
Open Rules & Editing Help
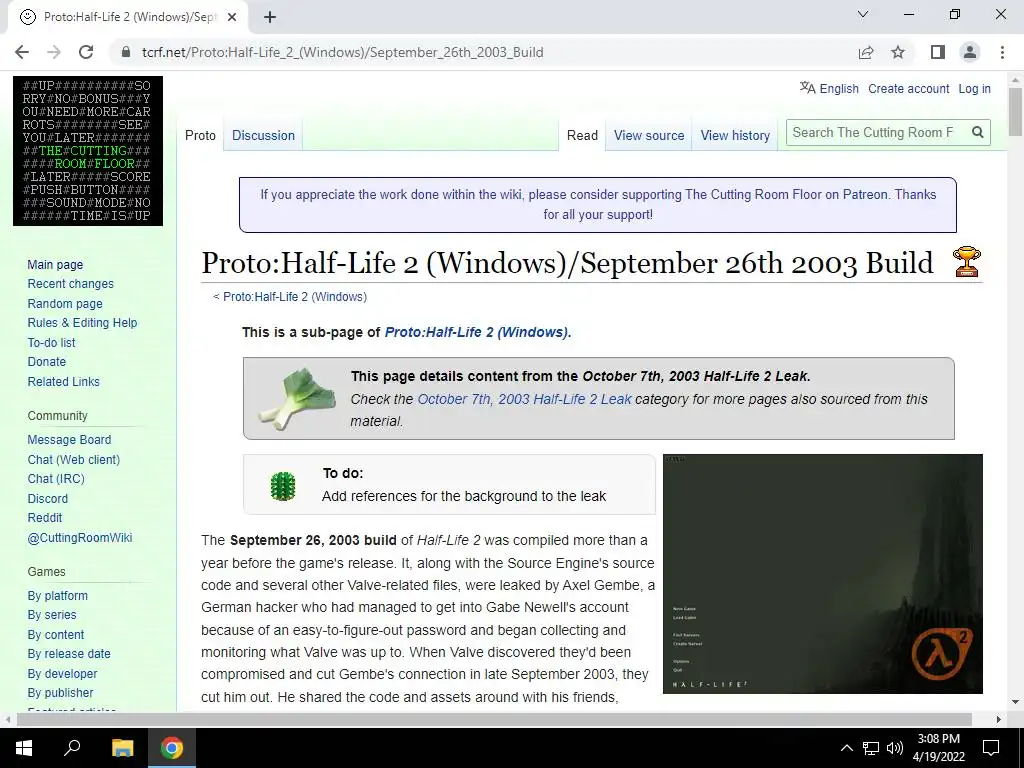[82, 323]
